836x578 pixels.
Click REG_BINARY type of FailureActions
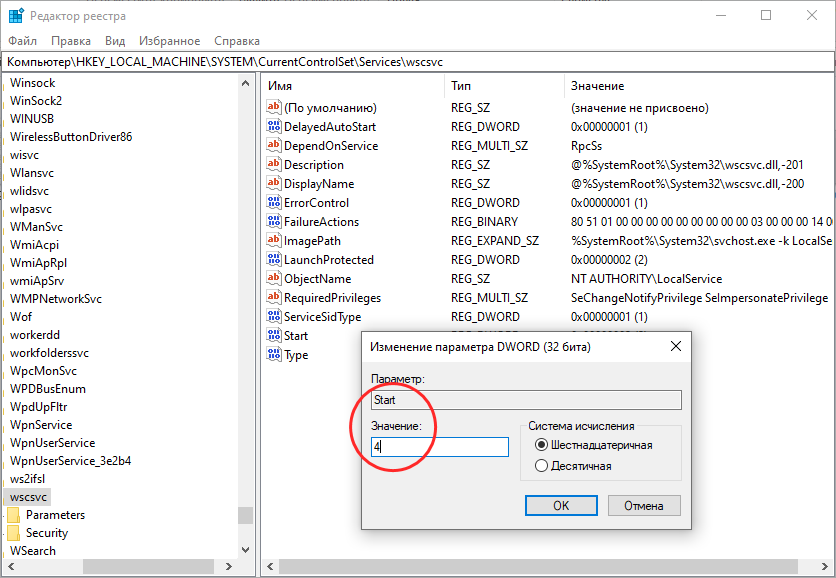(484, 222)
